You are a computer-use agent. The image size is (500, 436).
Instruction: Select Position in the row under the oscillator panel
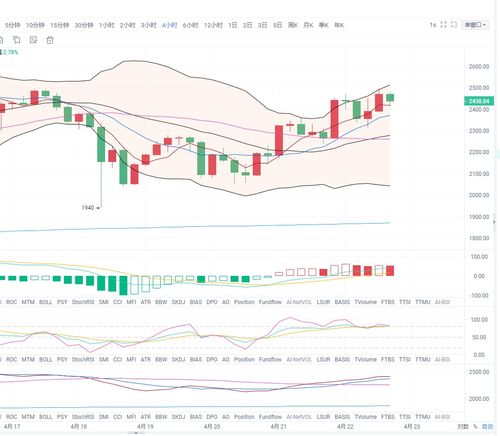coord(244,359)
